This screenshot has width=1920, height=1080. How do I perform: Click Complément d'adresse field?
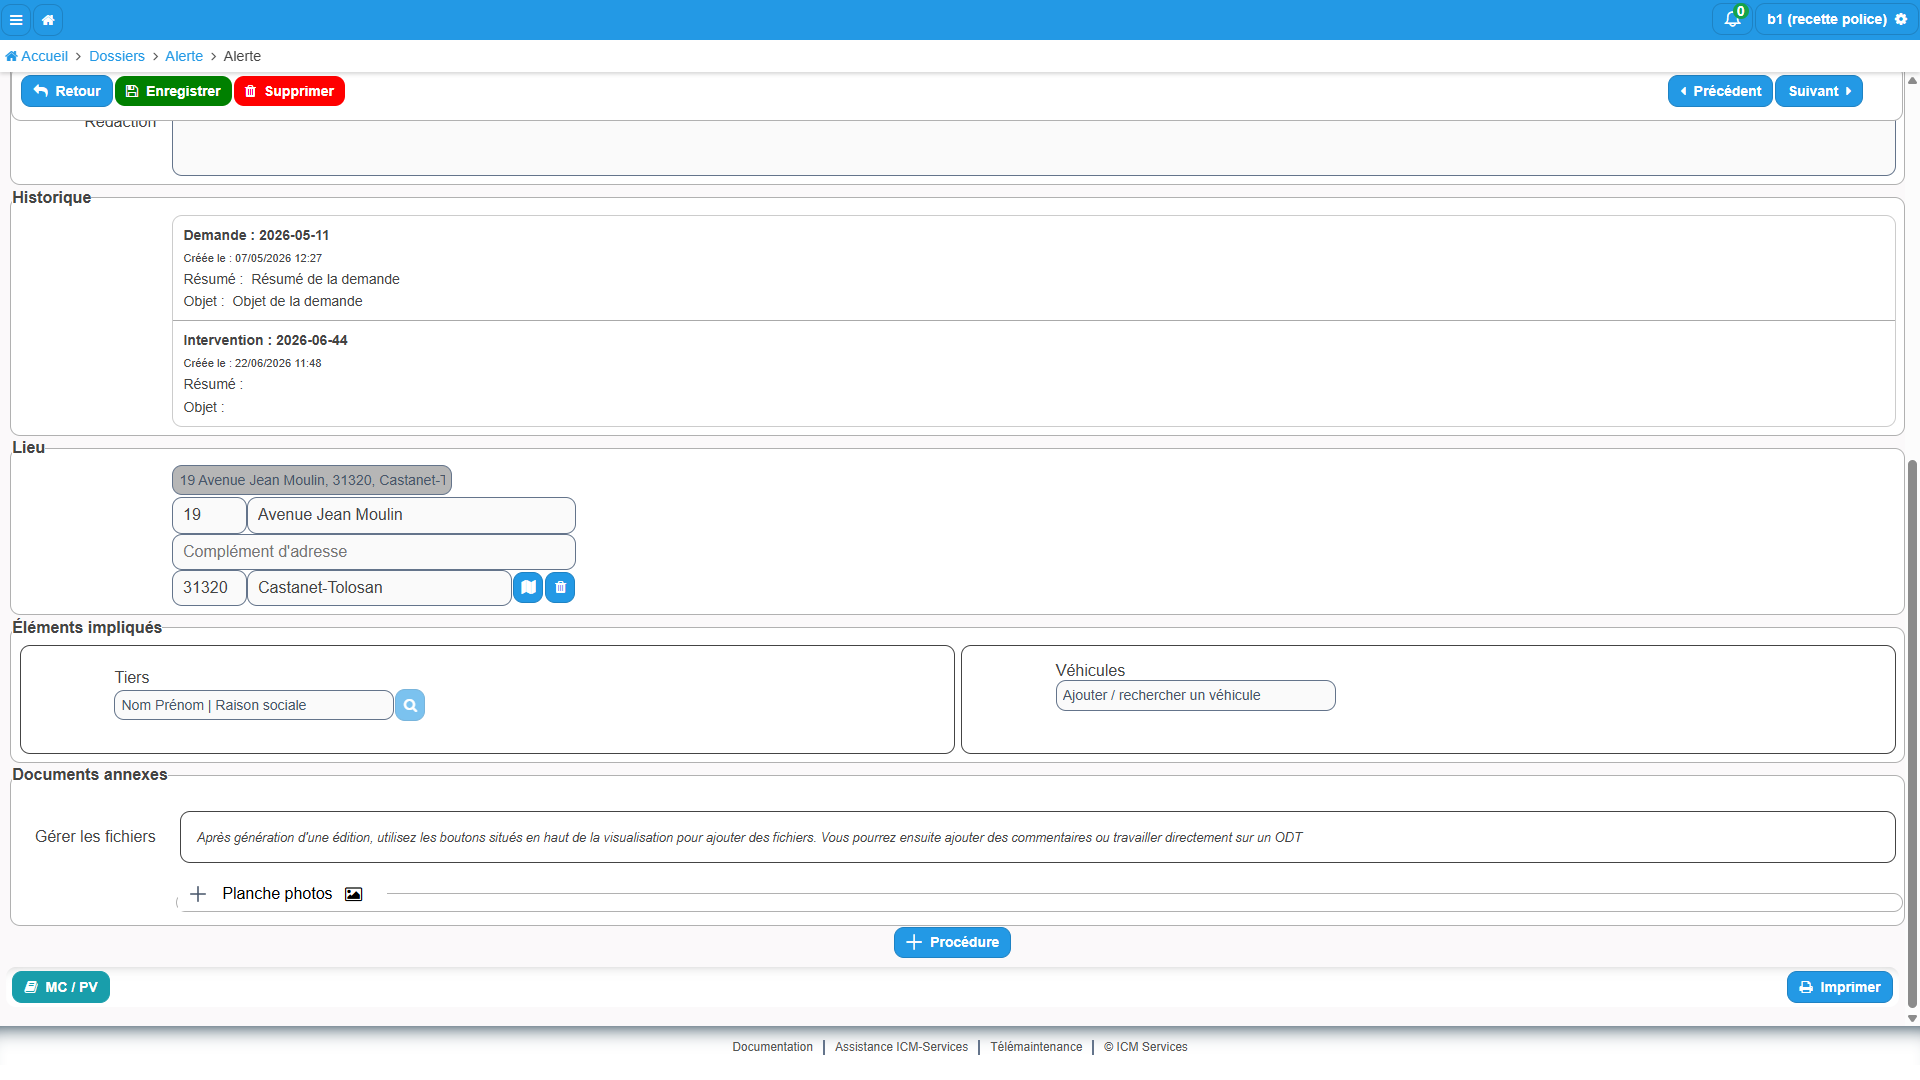click(x=374, y=552)
